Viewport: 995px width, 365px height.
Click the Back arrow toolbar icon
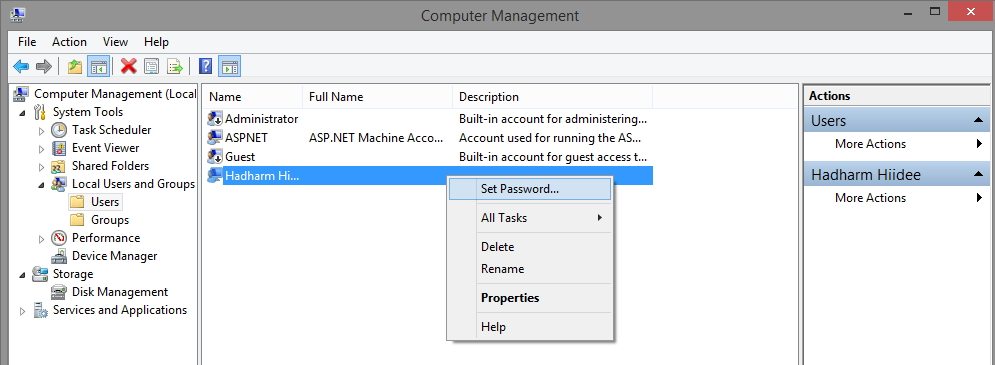coord(21,66)
